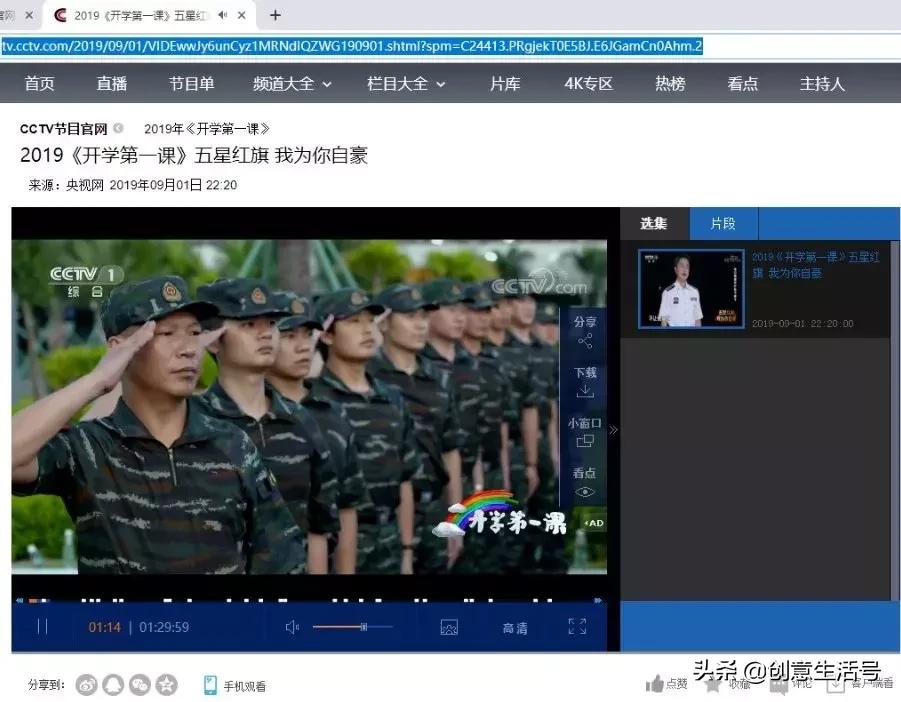Open the CCTV节目官网 link

pos(62,128)
